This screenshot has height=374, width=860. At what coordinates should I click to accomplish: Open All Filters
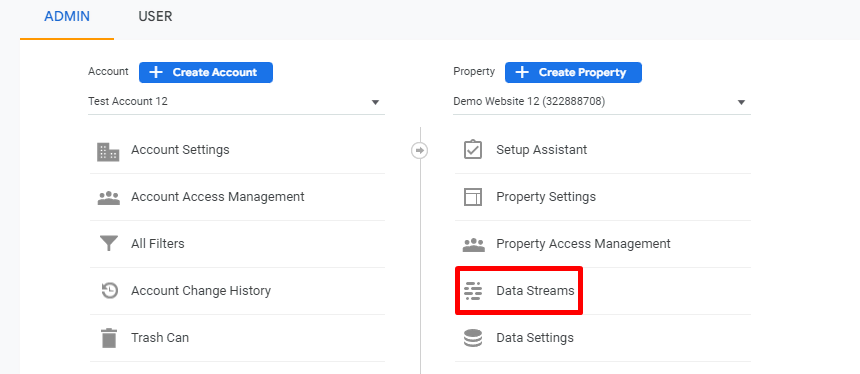pos(237,244)
